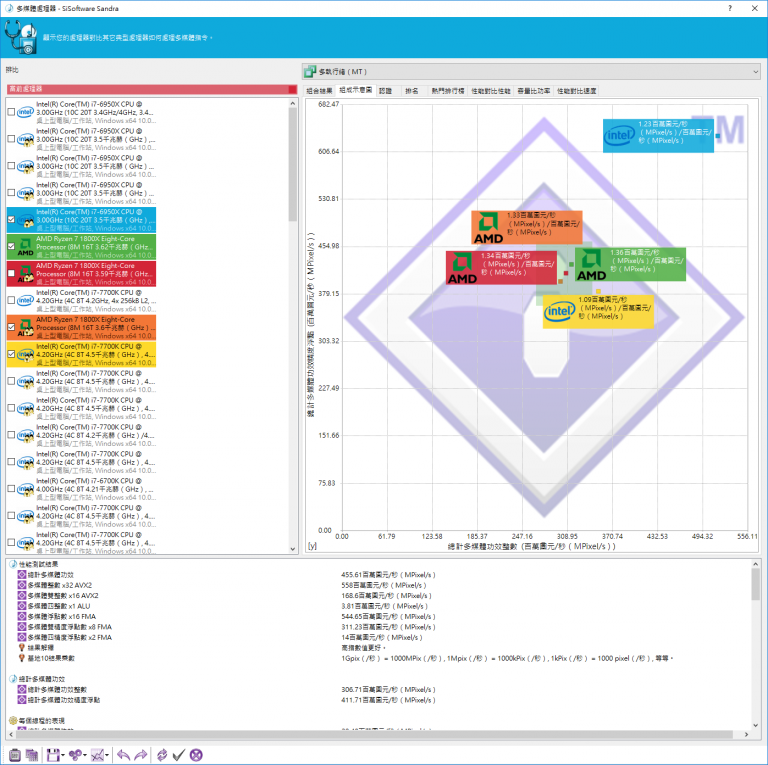Click the purple icon beside x8 FMA row
Screen dimensions: 768x765
[x=22, y=627]
